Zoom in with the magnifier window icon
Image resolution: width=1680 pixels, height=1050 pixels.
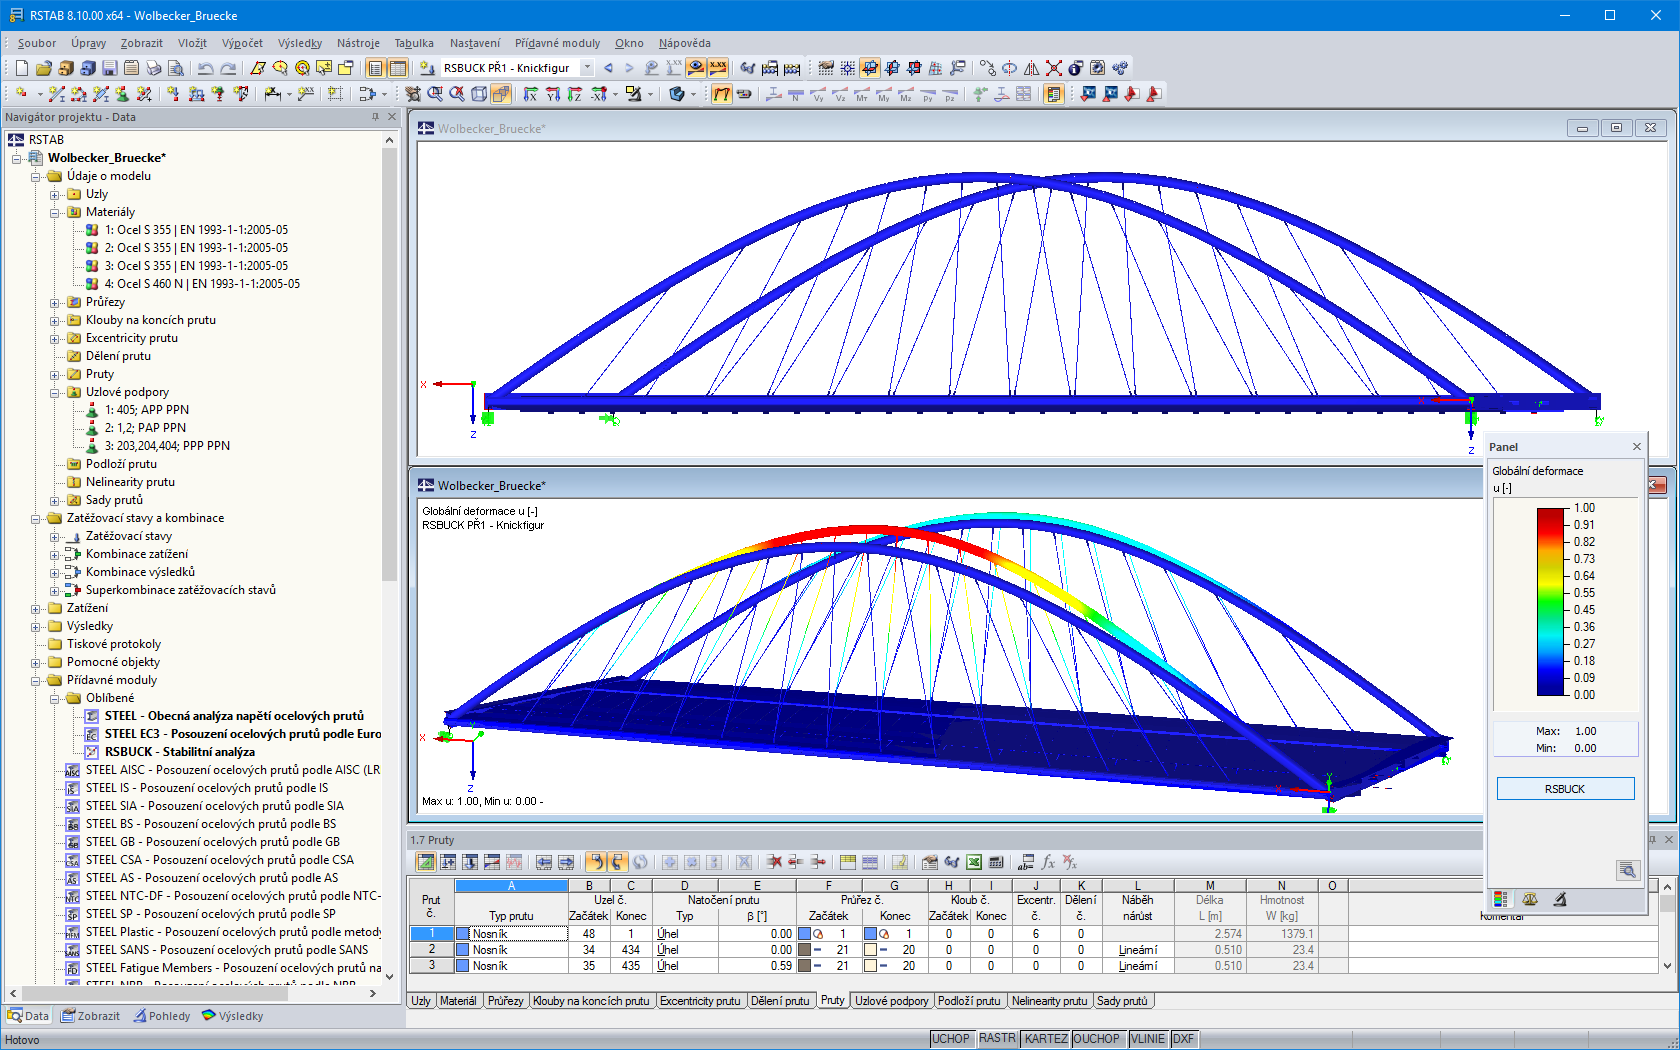pyautogui.click(x=435, y=94)
